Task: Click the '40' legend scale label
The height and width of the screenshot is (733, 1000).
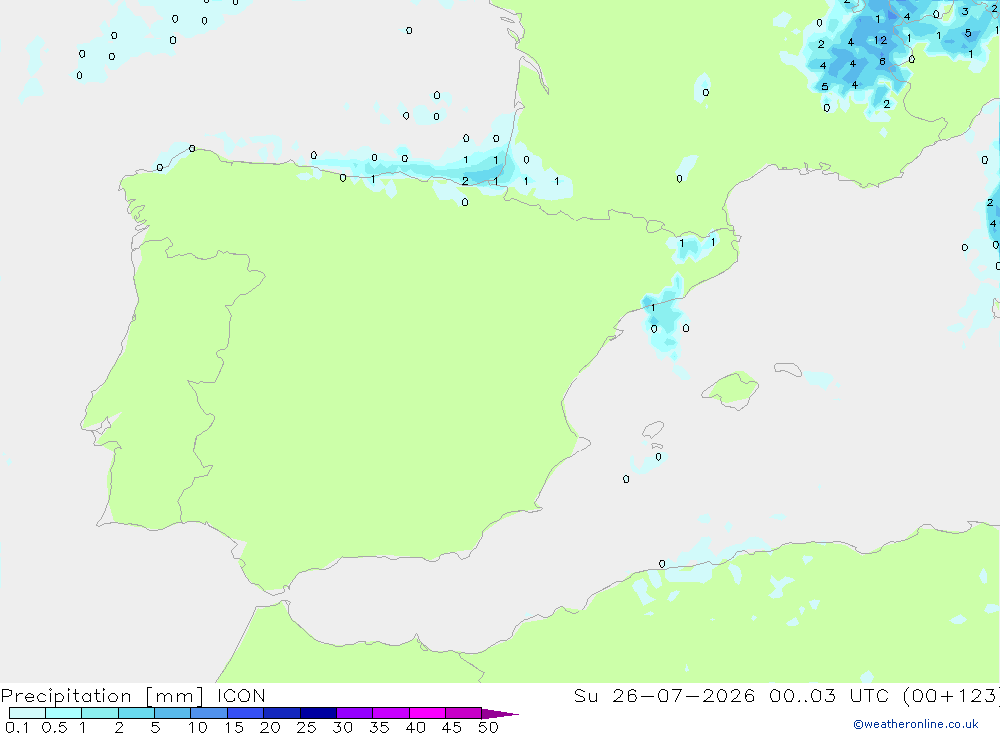Action: pyautogui.click(x=416, y=727)
